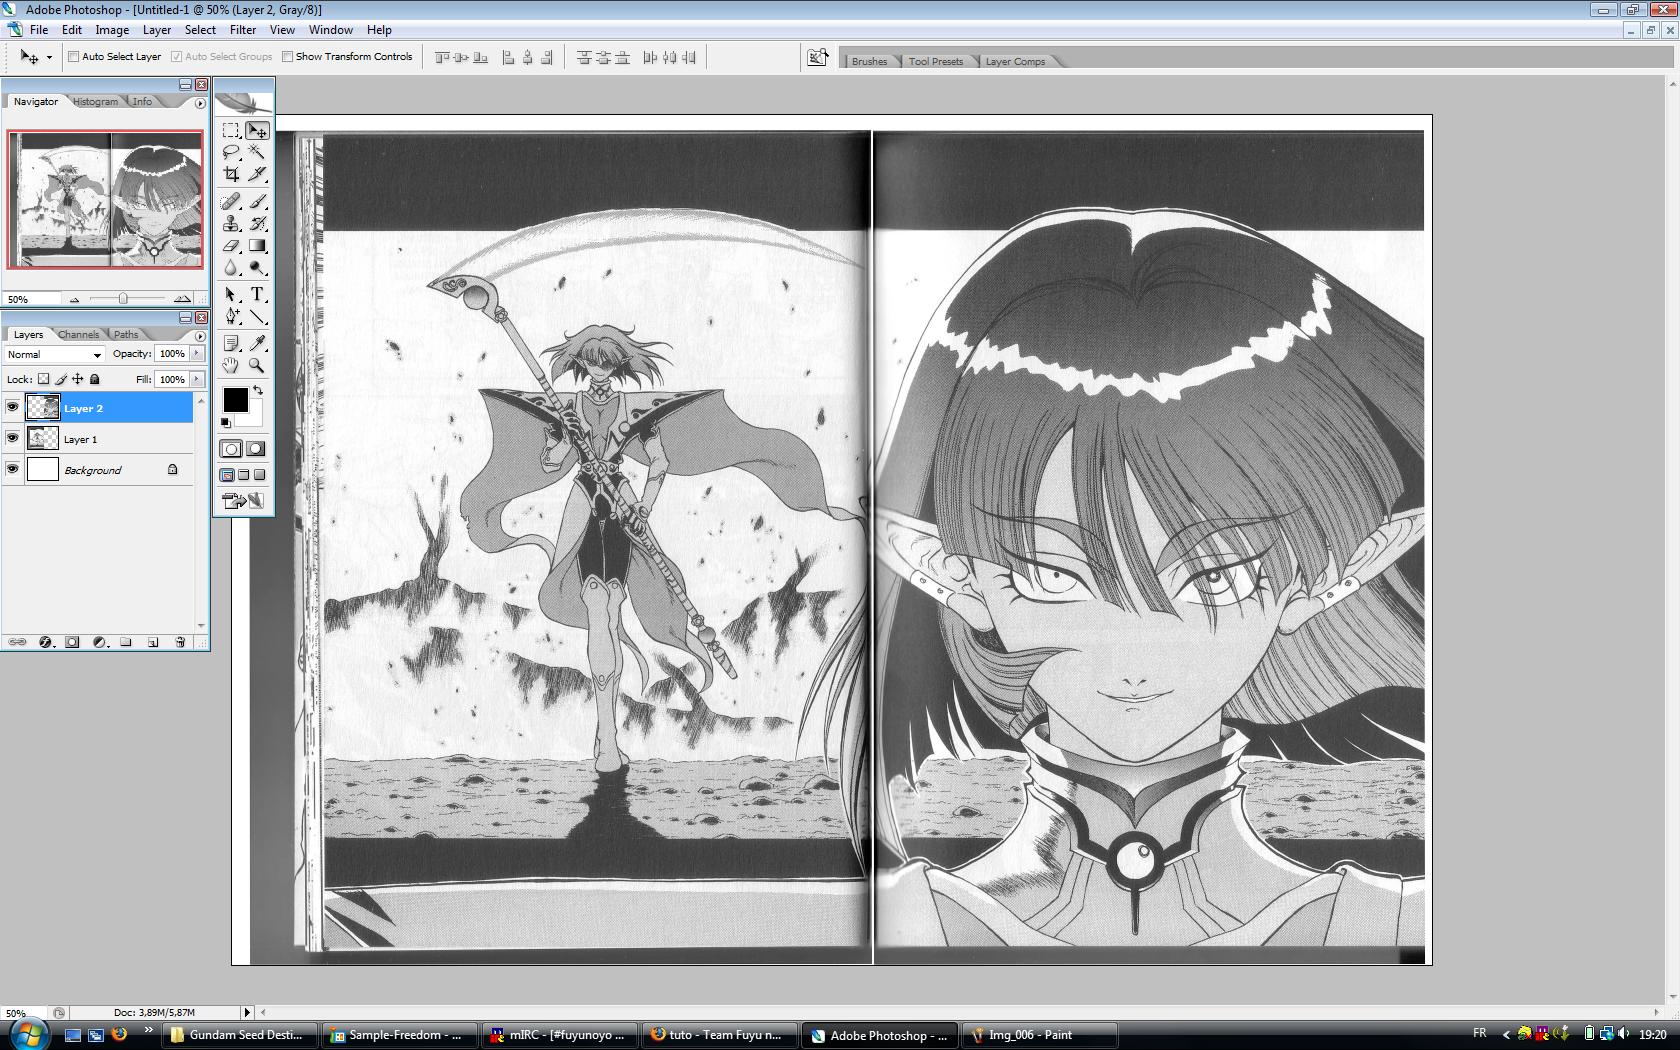Open the Filter menu
Image resolution: width=1680 pixels, height=1050 pixels.
point(243,30)
